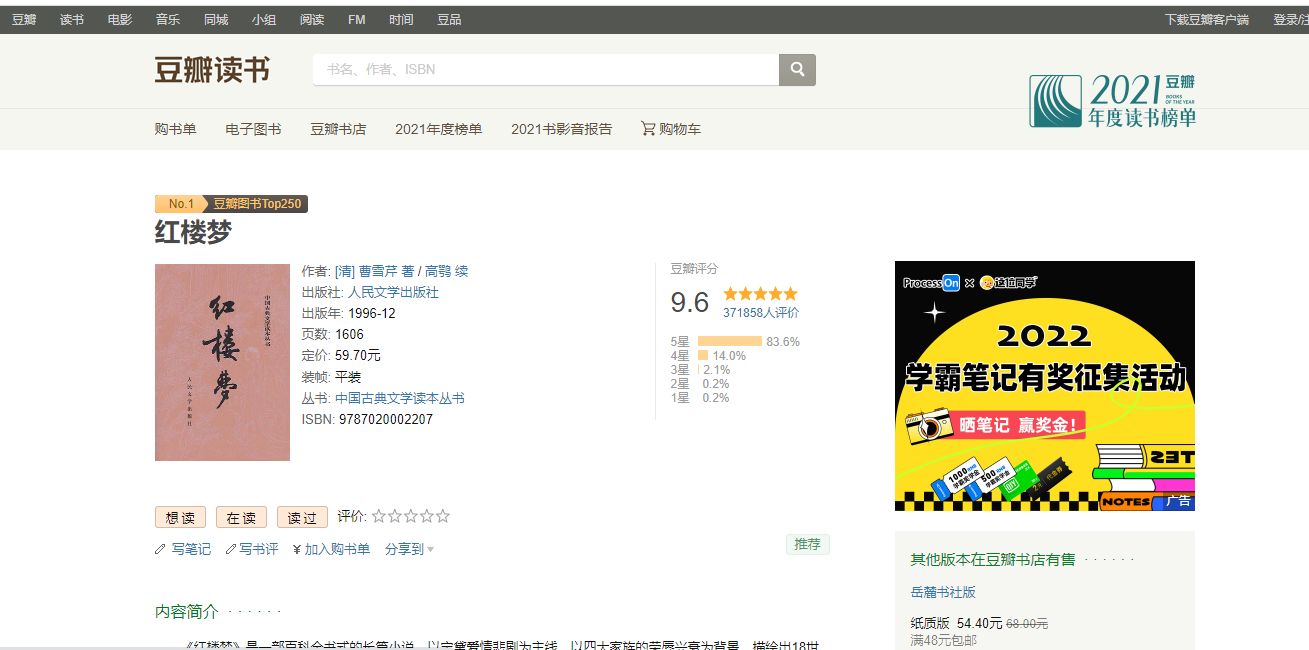Open the 2021 年度读书榜单 logo

[1112, 100]
